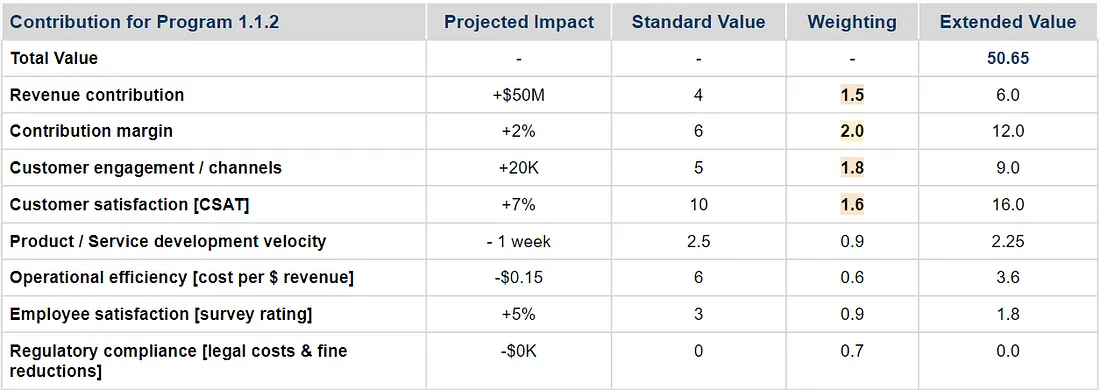Click the +$50M projected impact cell

point(518,95)
